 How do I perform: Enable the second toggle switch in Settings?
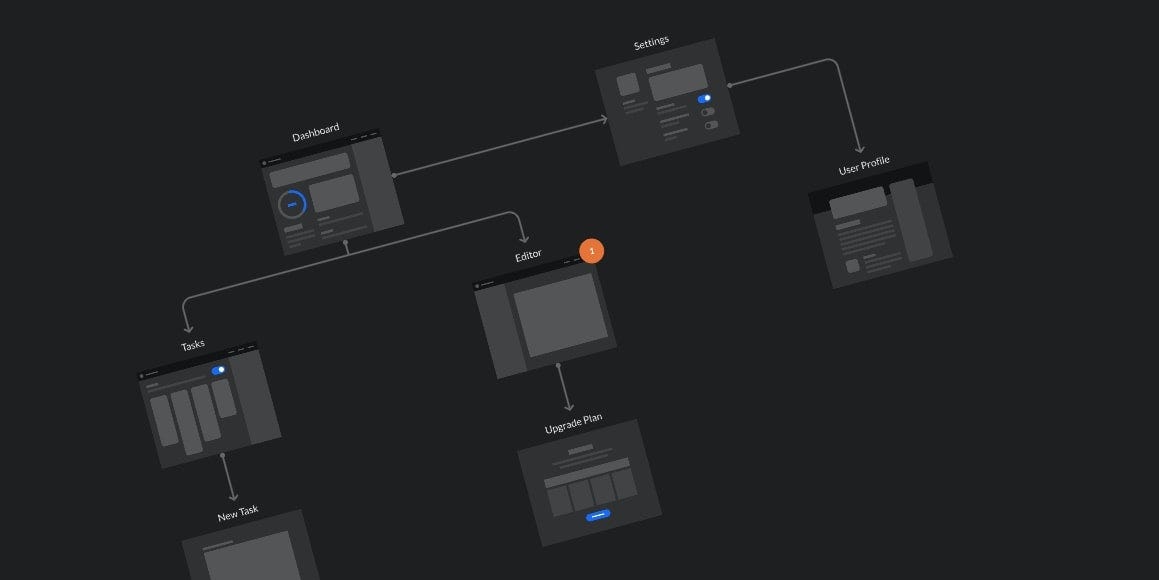(x=707, y=111)
